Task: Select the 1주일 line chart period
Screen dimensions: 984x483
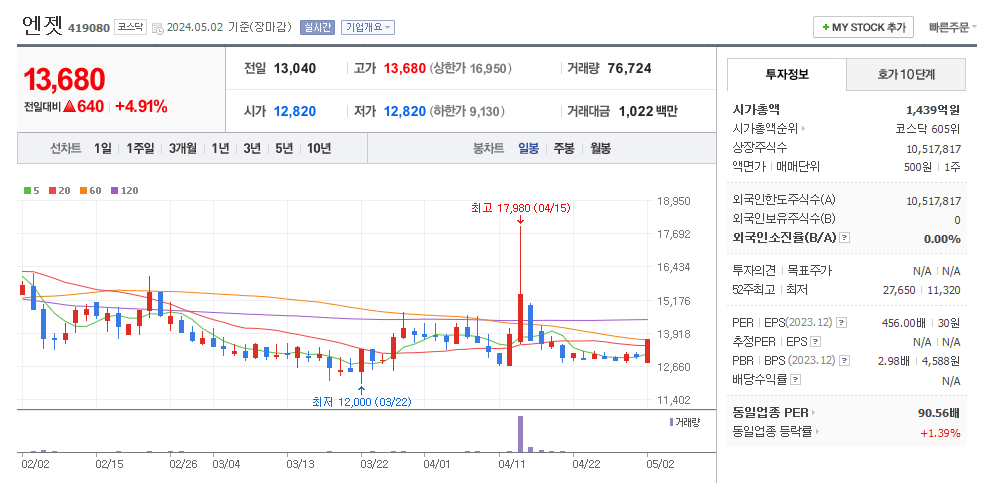Action: click(x=140, y=149)
